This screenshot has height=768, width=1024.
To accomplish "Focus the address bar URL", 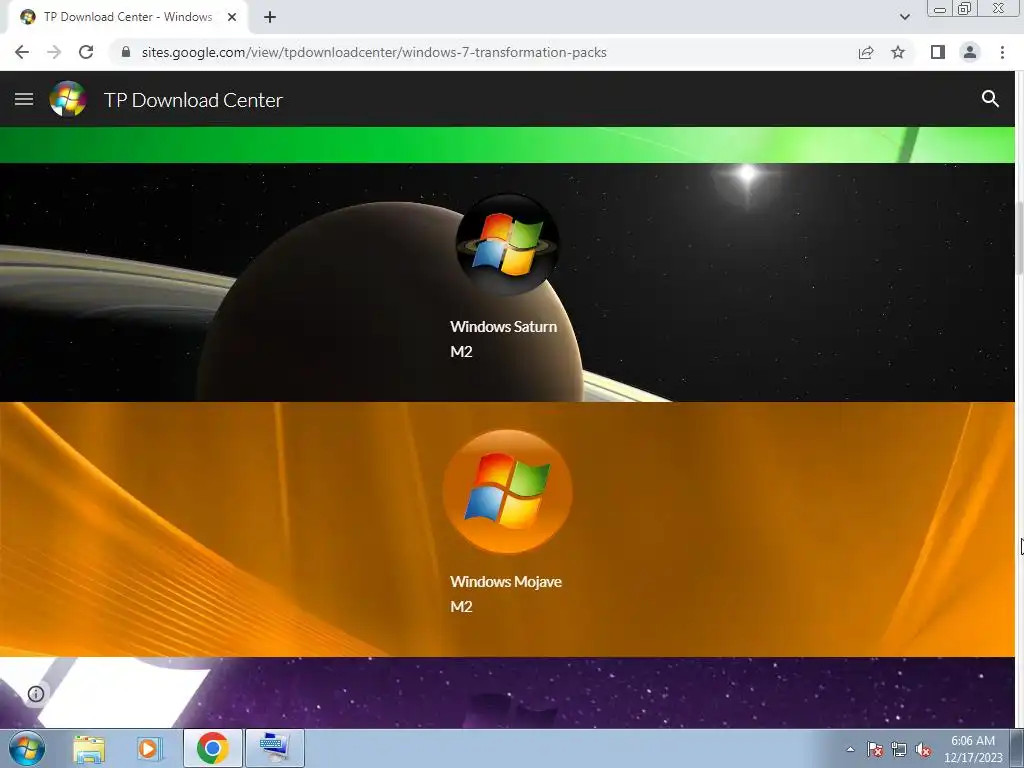I will point(374,52).
